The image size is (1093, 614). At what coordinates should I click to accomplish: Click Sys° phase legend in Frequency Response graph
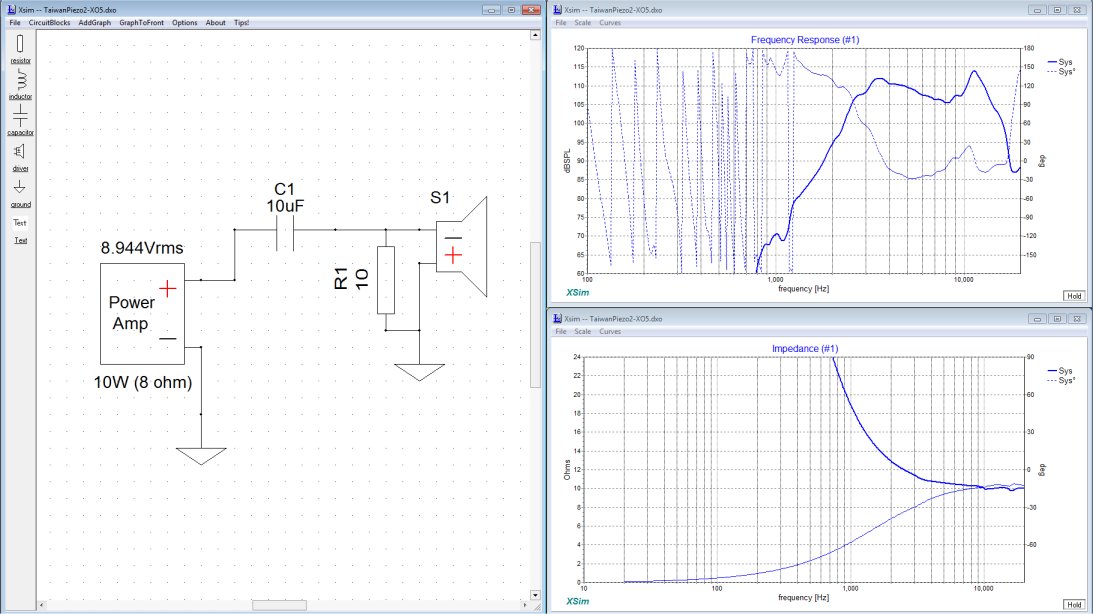(1061, 72)
